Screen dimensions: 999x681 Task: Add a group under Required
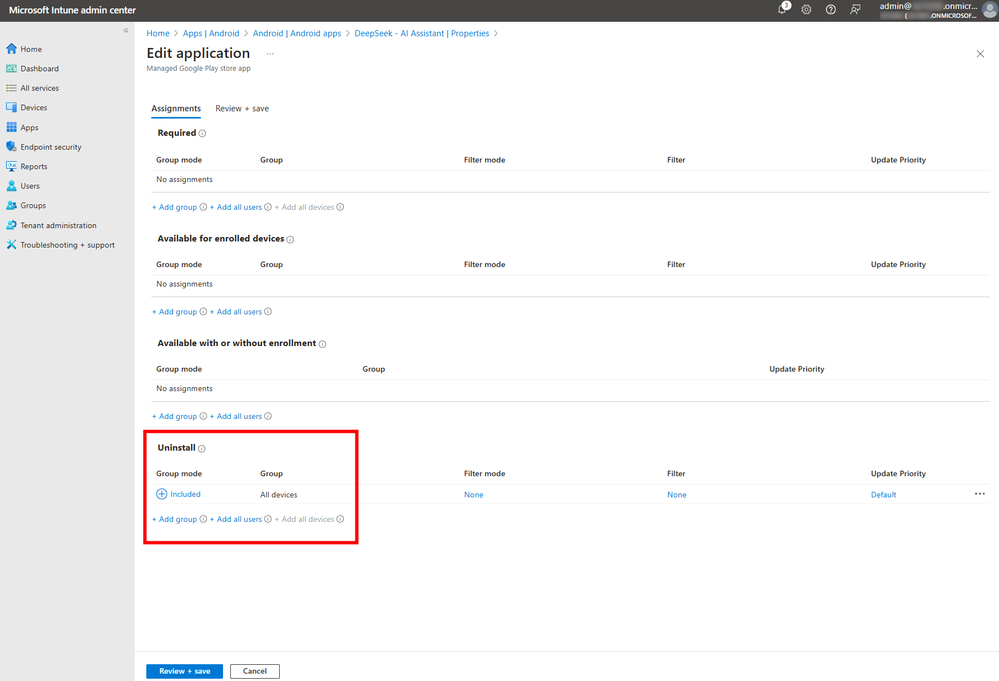pos(175,207)
